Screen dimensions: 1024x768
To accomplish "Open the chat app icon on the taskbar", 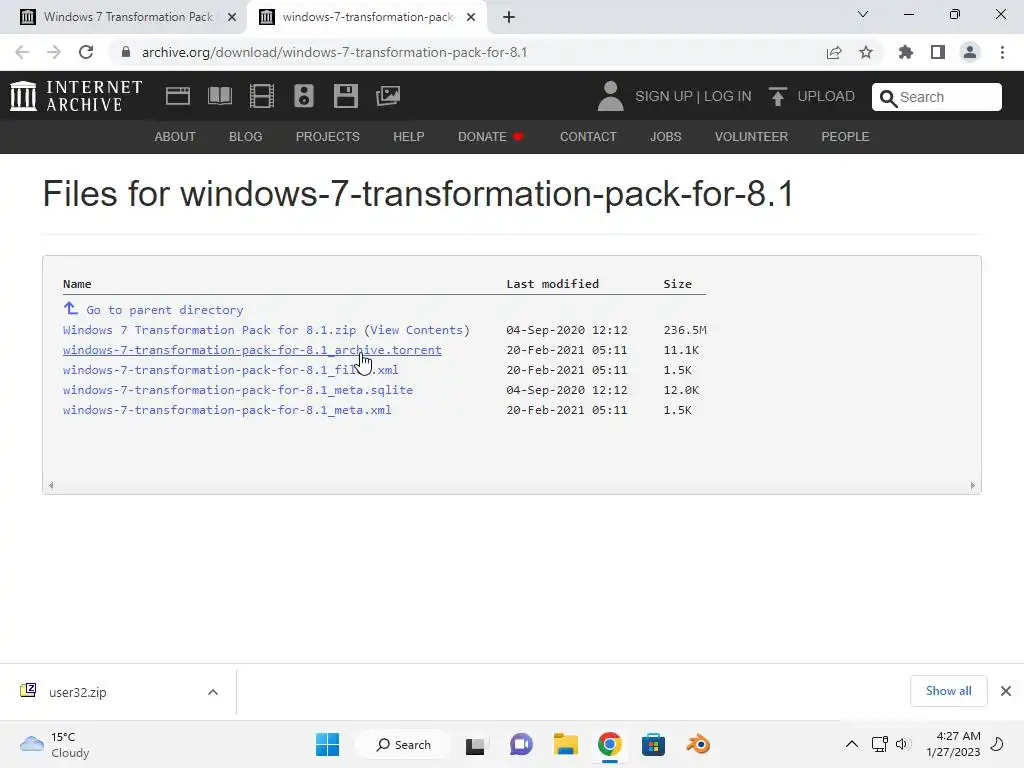I will [x=521, y=744].
